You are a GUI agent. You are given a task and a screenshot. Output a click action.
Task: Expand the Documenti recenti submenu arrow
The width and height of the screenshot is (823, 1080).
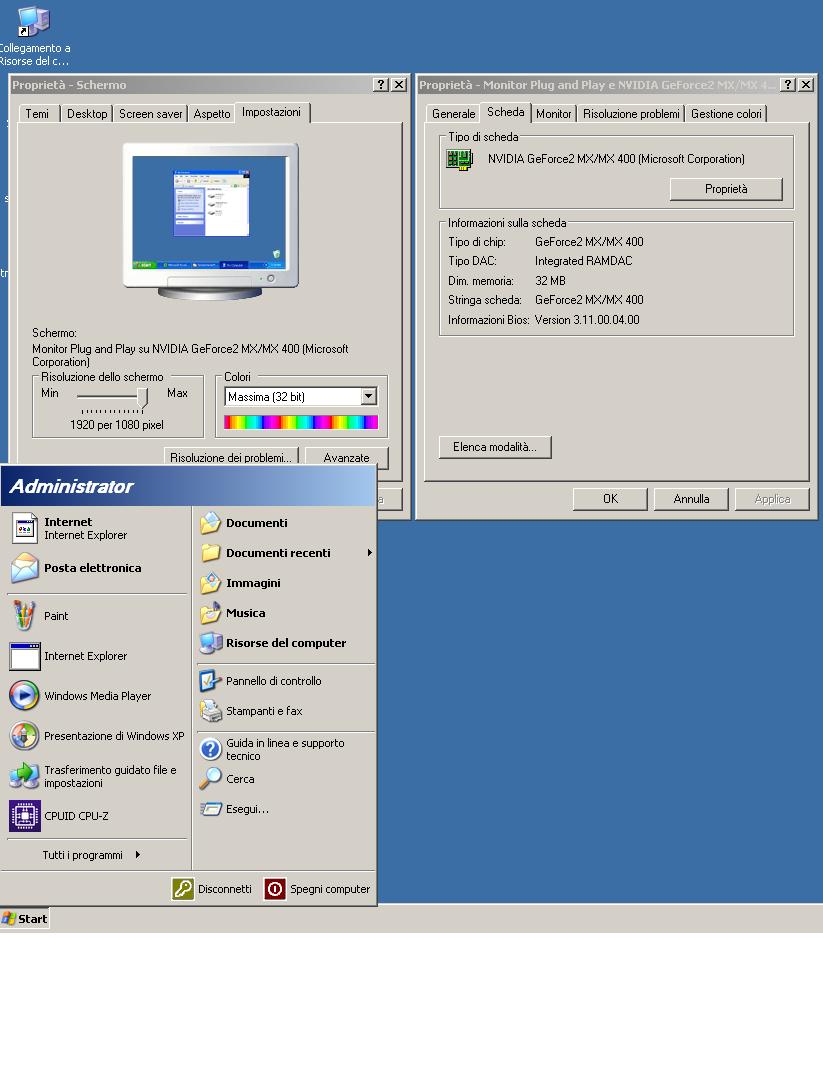point(369,552)
